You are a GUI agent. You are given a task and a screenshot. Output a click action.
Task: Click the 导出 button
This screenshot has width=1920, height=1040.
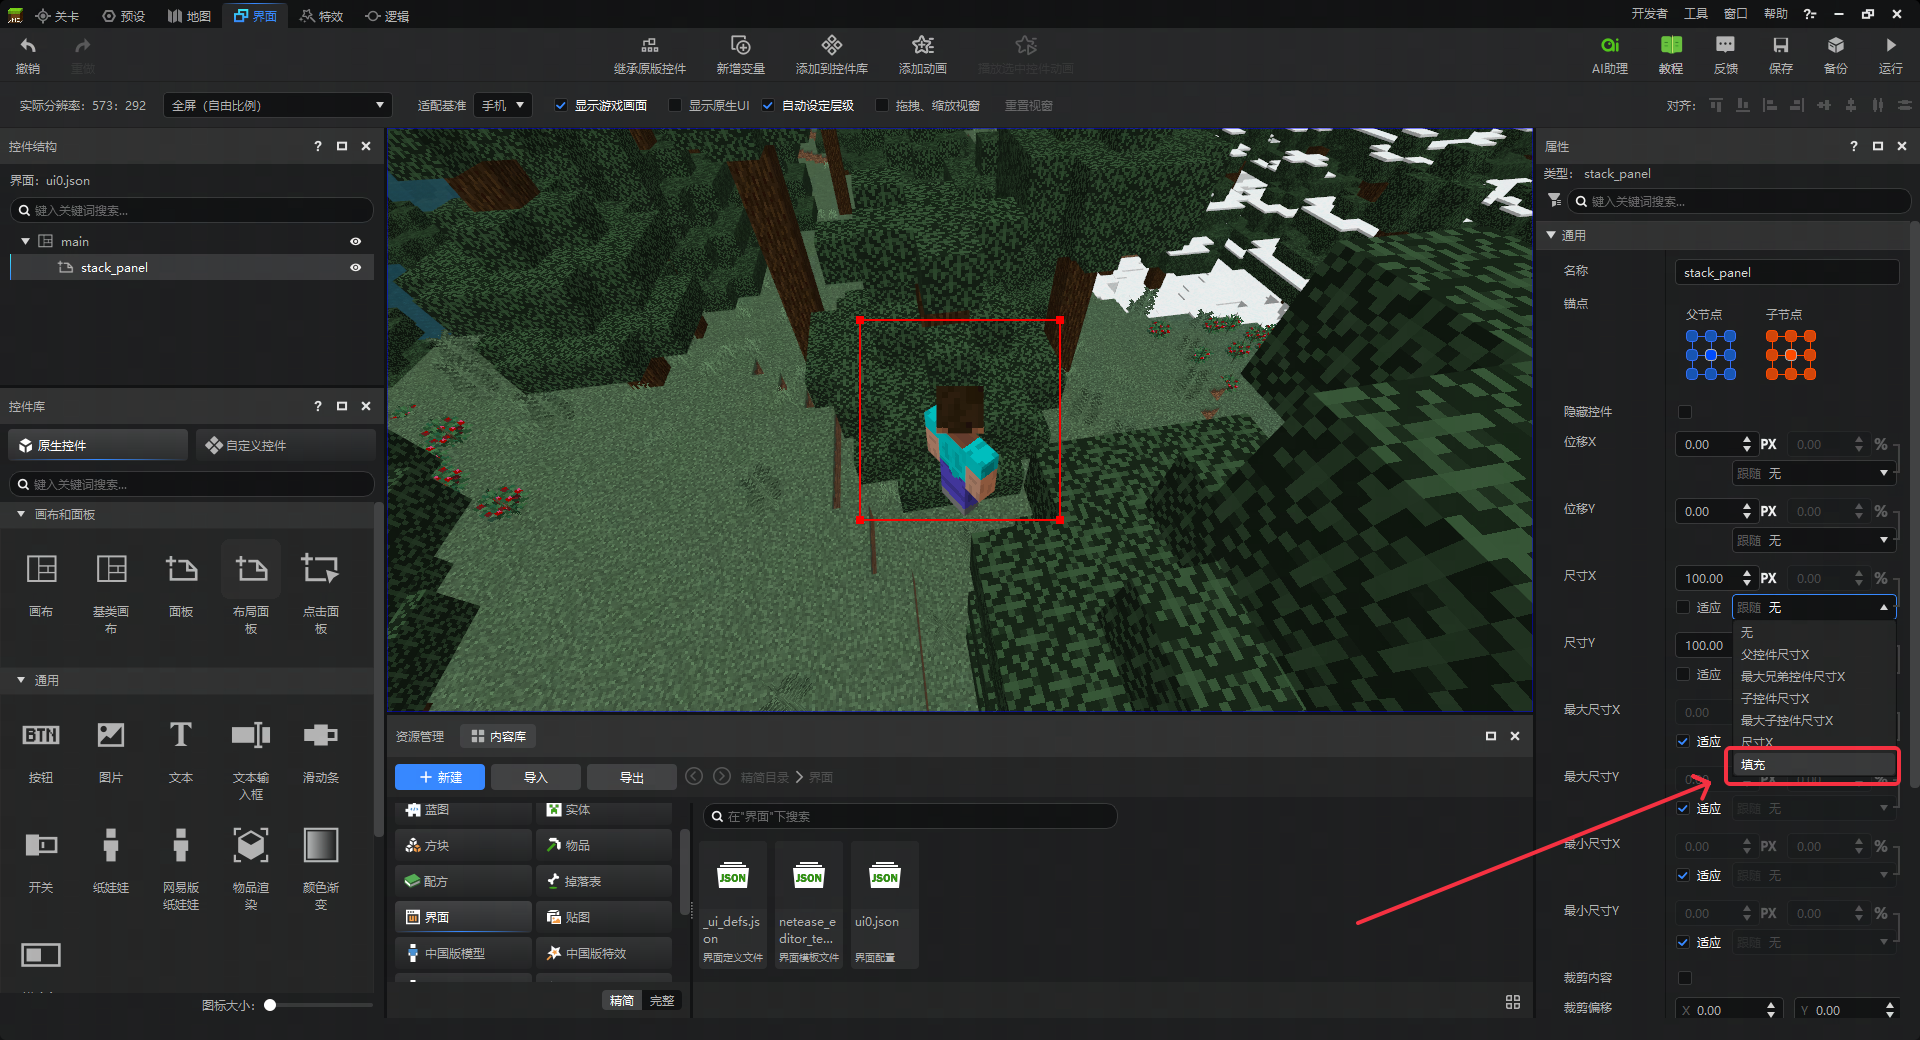632,777
